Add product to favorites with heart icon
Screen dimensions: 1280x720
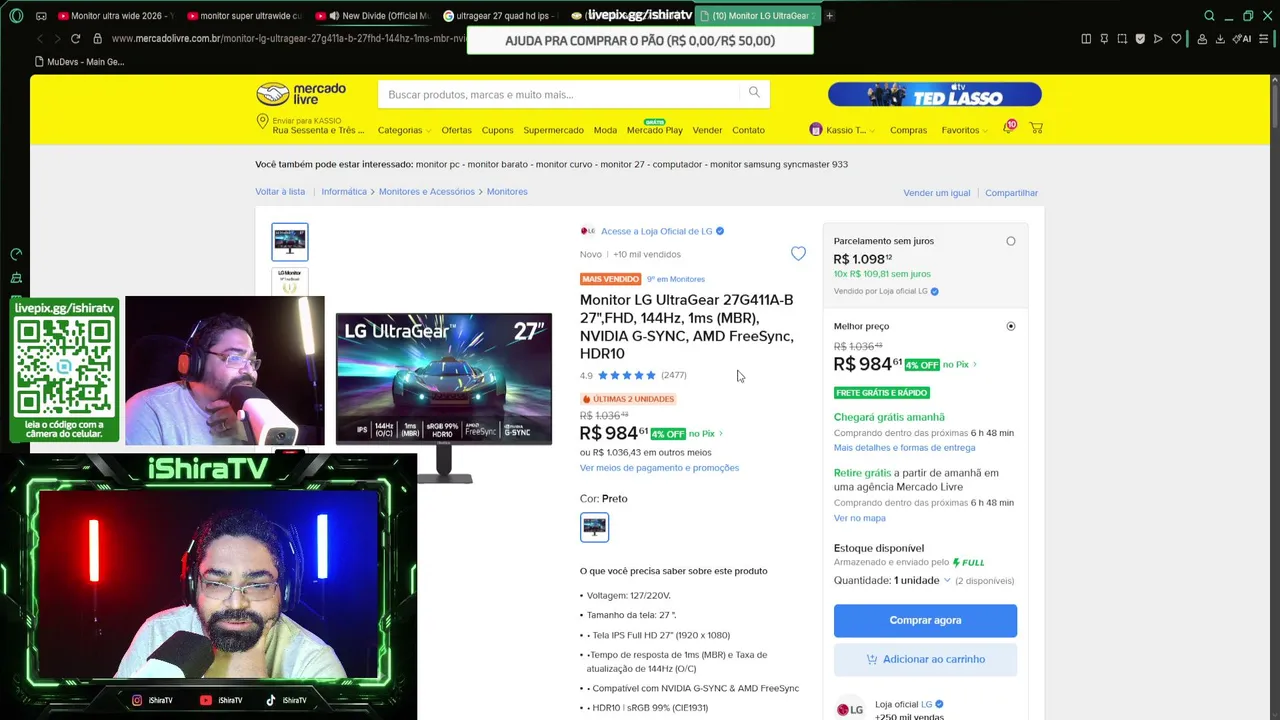pos(798,254)
